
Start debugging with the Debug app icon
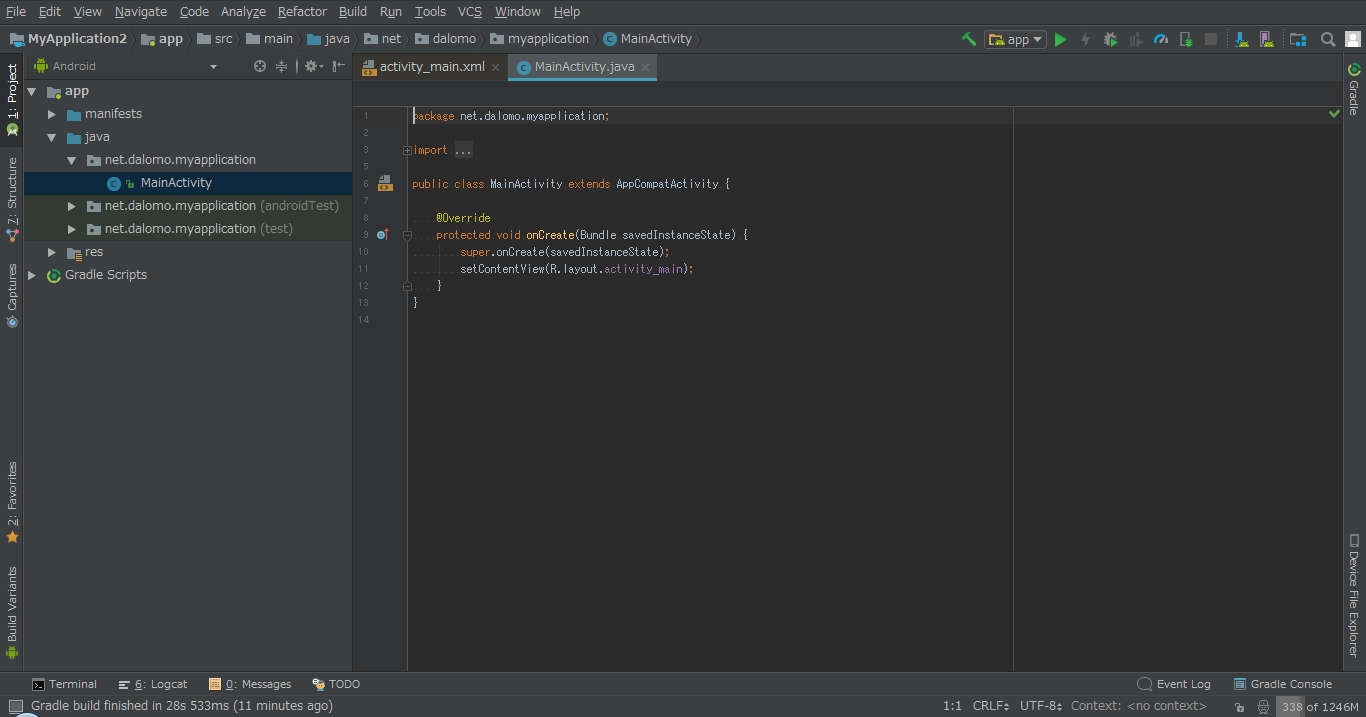point(1110,40)
